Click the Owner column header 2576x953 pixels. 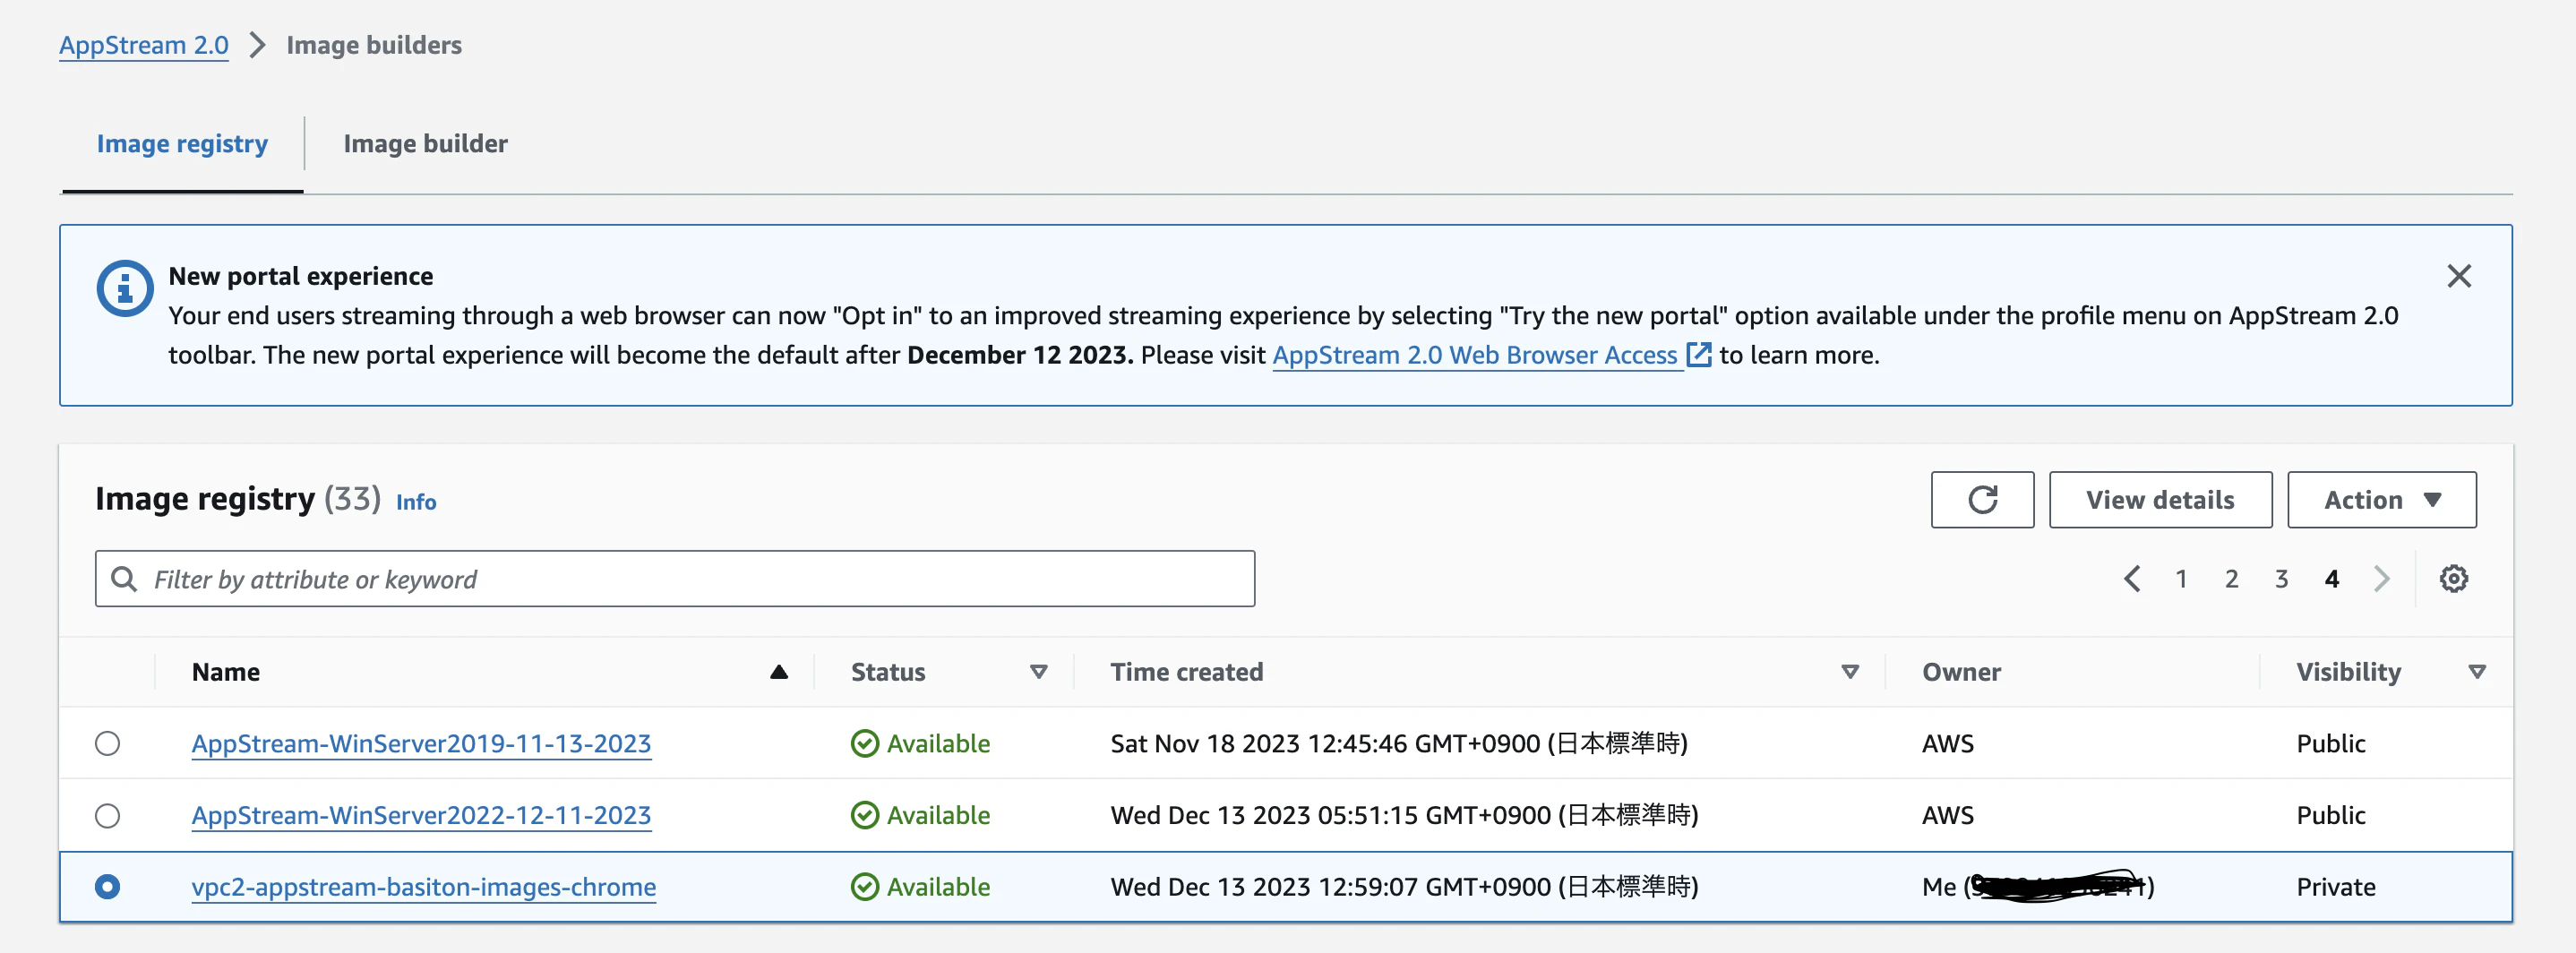[x=1961, y=672]
